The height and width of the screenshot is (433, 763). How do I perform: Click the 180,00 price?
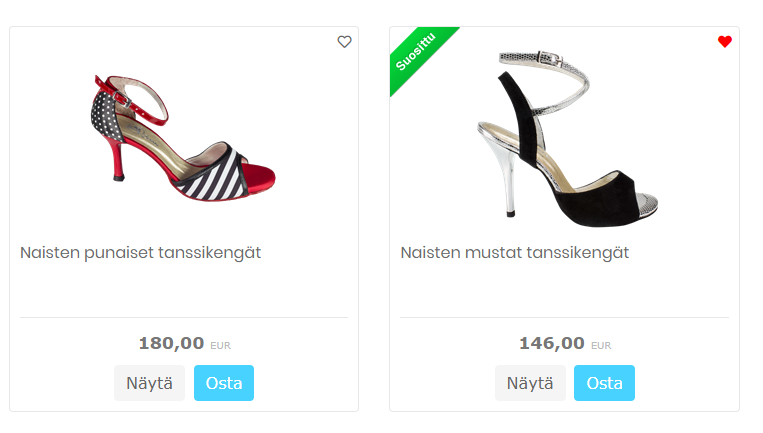click(171, 344)
